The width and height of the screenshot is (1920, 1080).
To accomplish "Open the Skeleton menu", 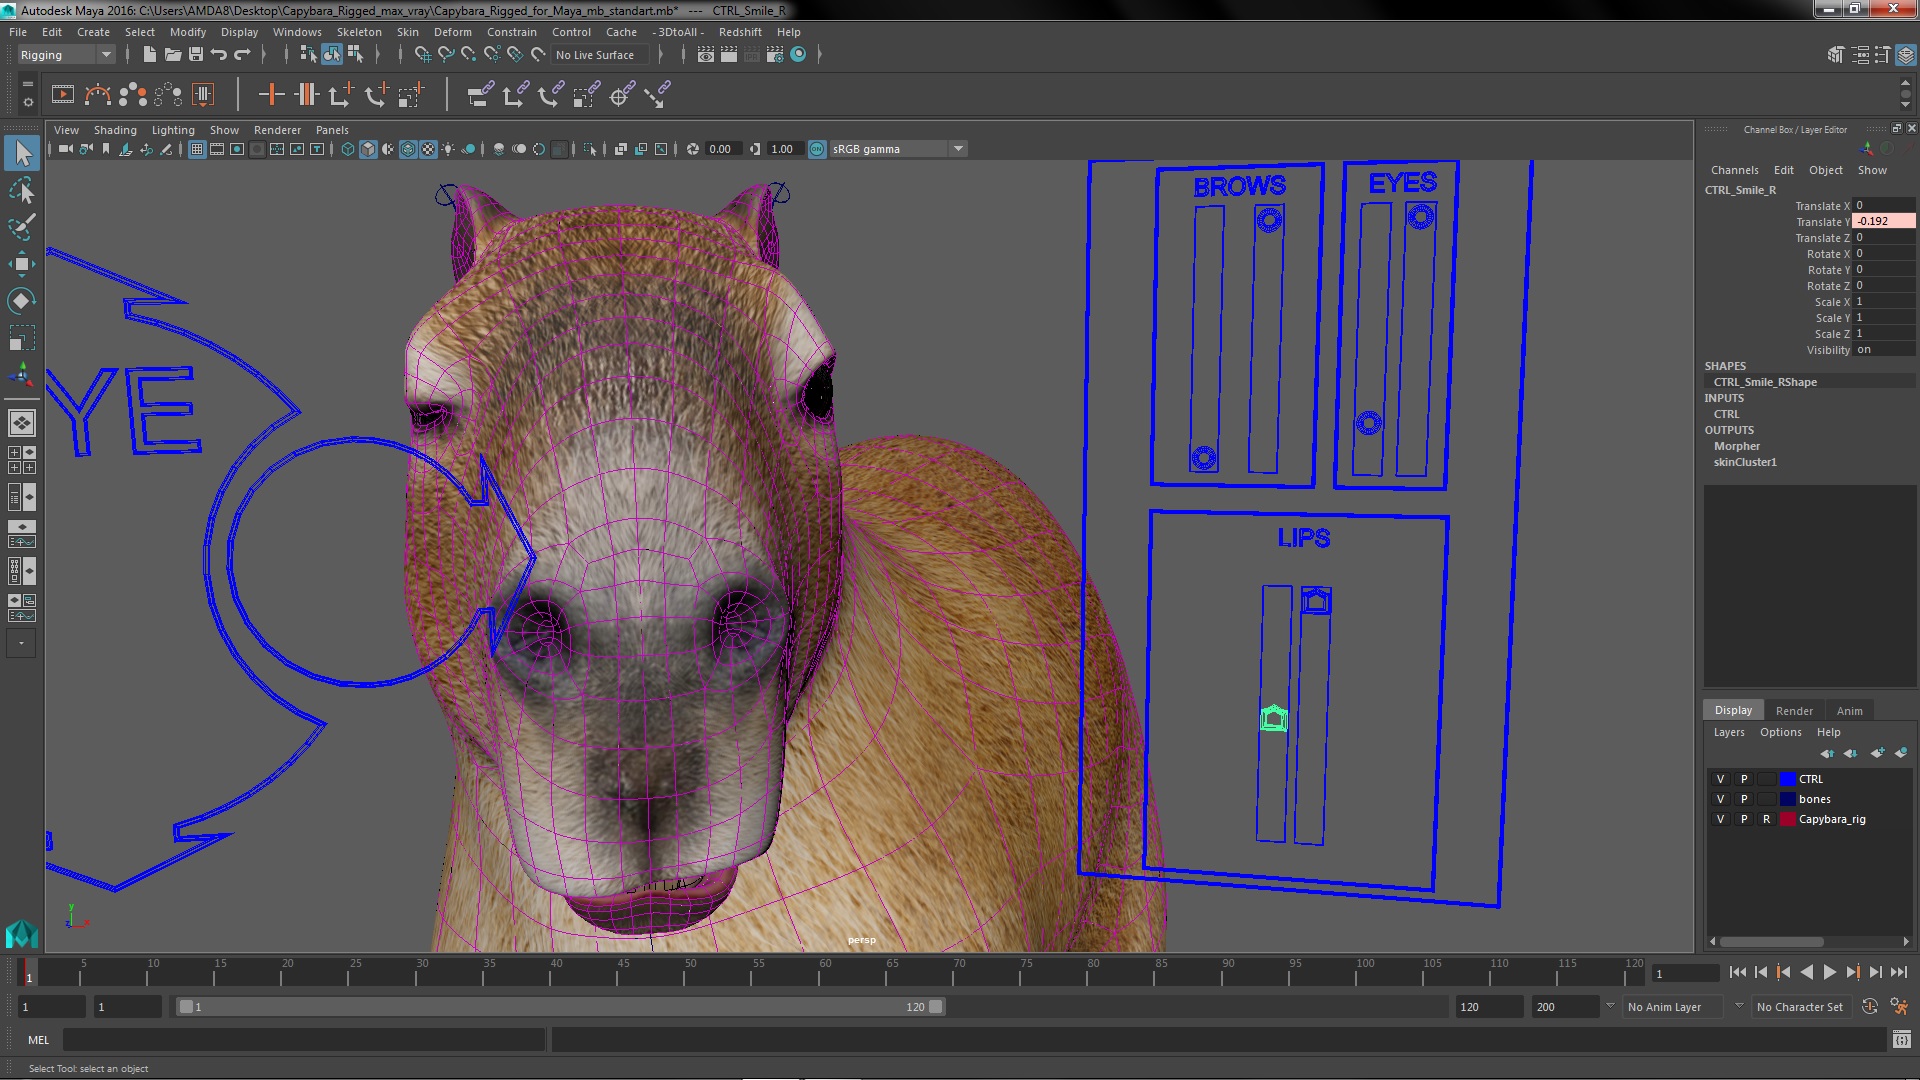I will 359,32.
